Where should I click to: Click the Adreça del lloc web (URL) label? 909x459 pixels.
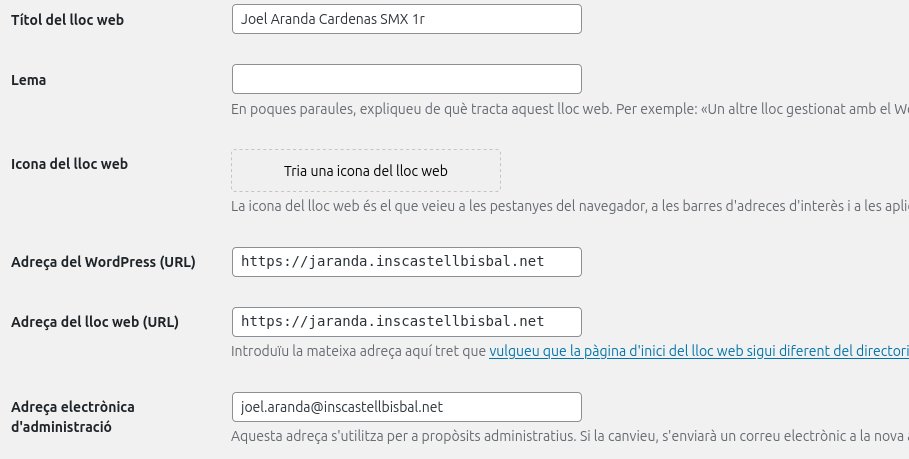tap(94, 322)
